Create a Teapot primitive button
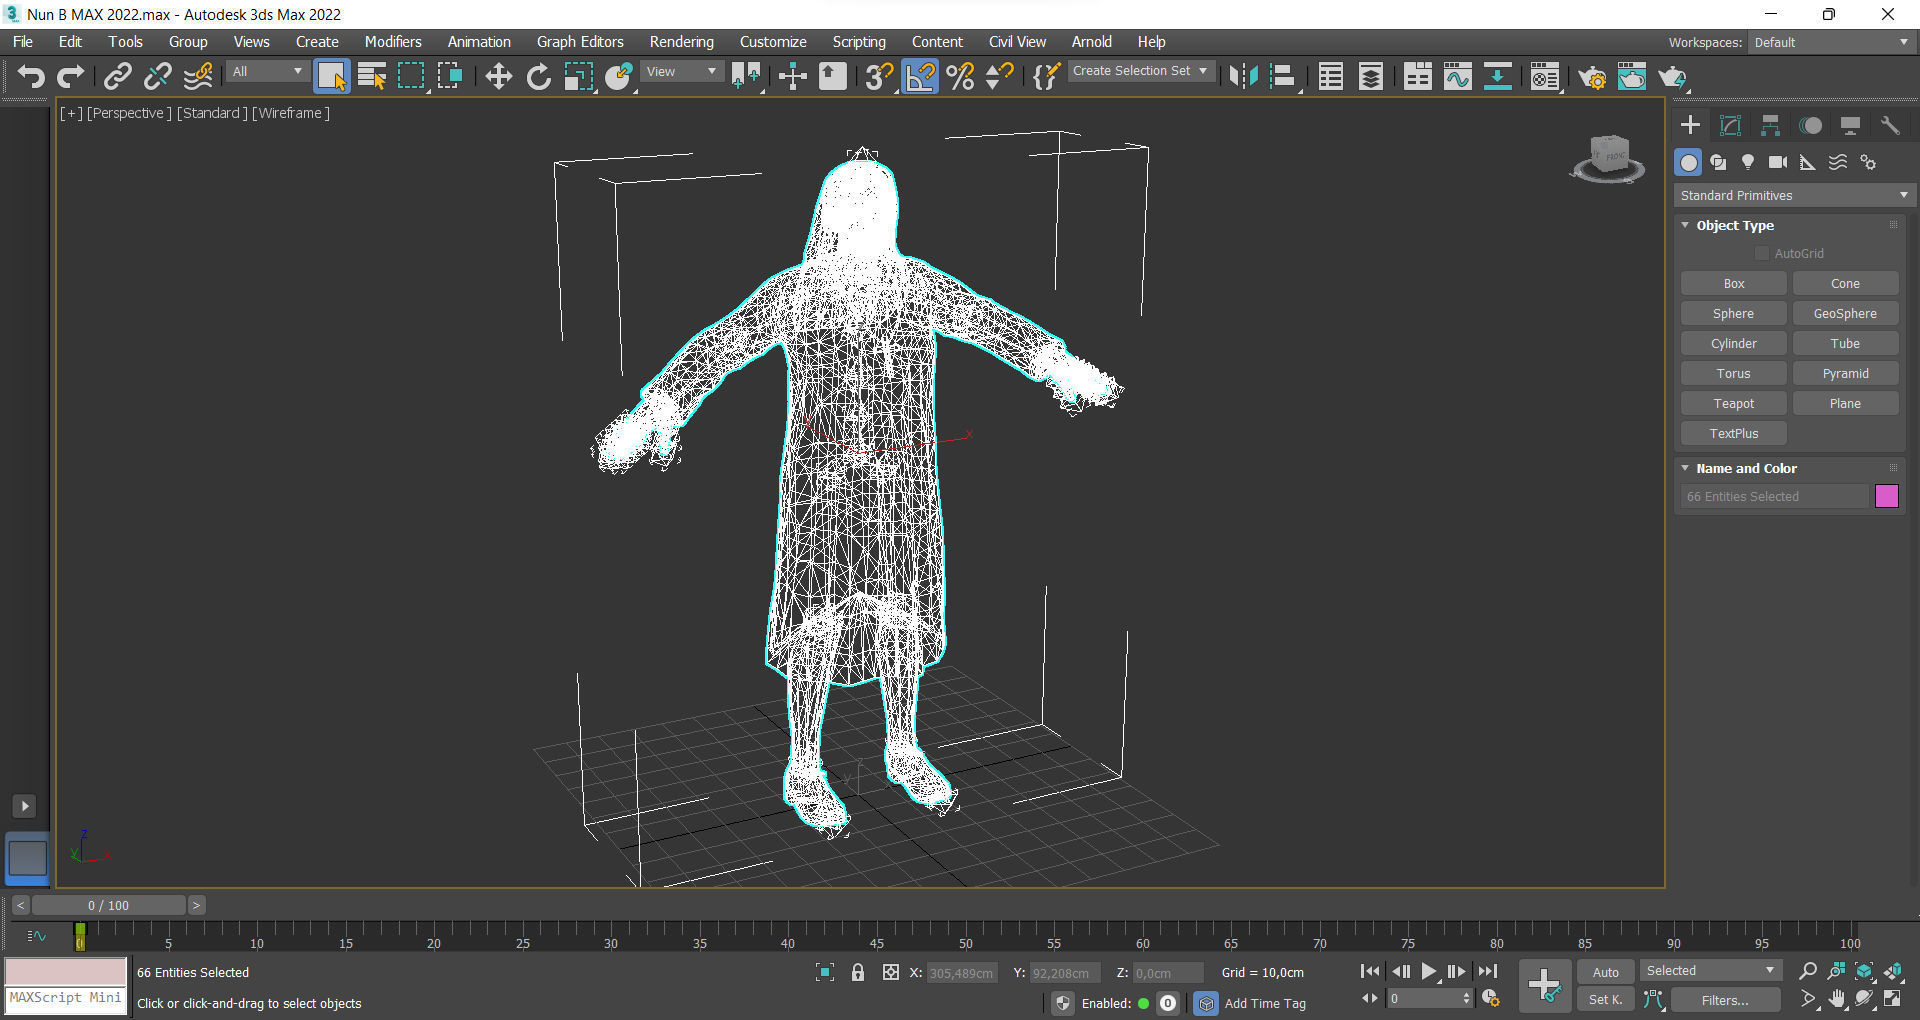Screen dimensions: 1920x1020 1733,403
